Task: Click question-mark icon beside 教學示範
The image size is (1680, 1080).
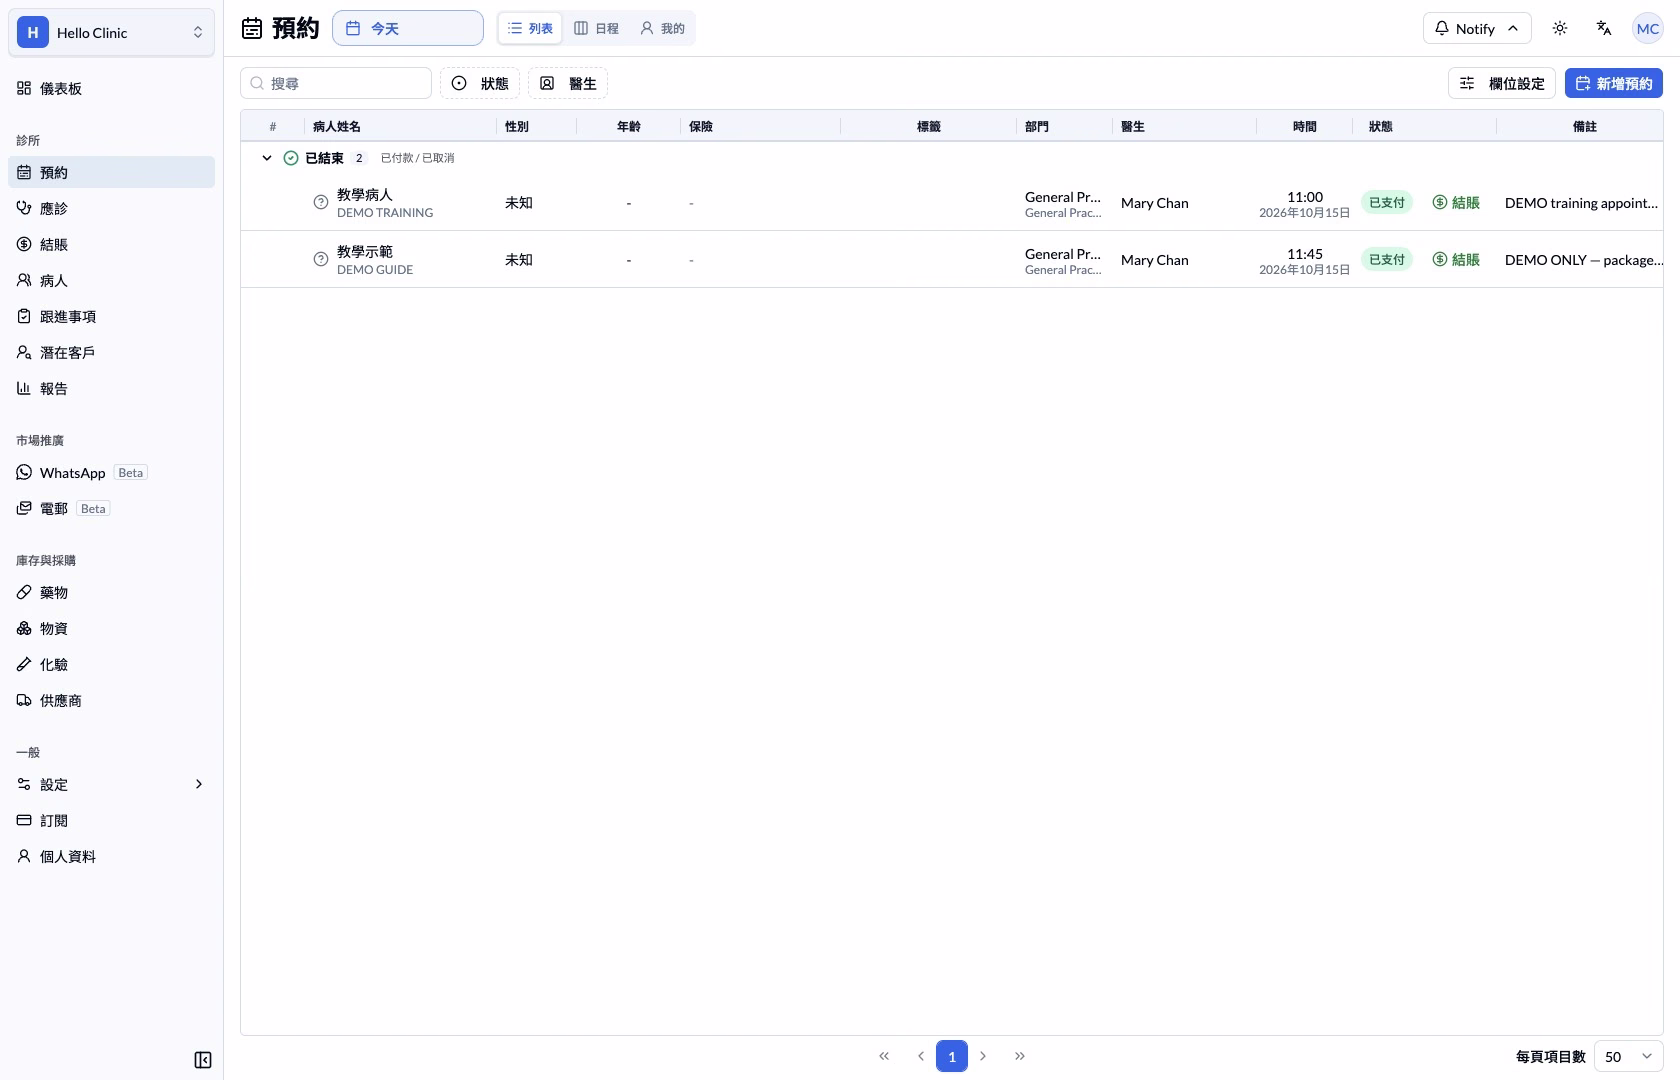Action: point(321,260)
